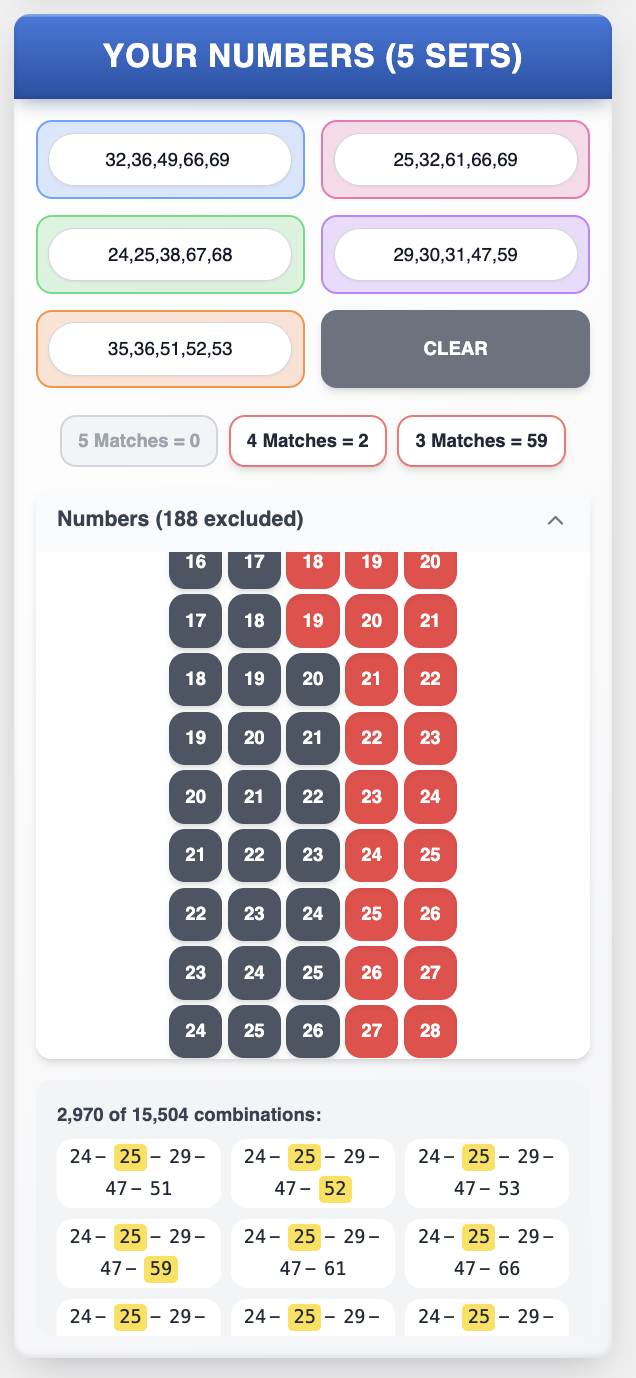The width and height of the screenshot is (636, 1378).
Task: Click the orange set 35,36,51,52,53
Action: tap(170, 348)
